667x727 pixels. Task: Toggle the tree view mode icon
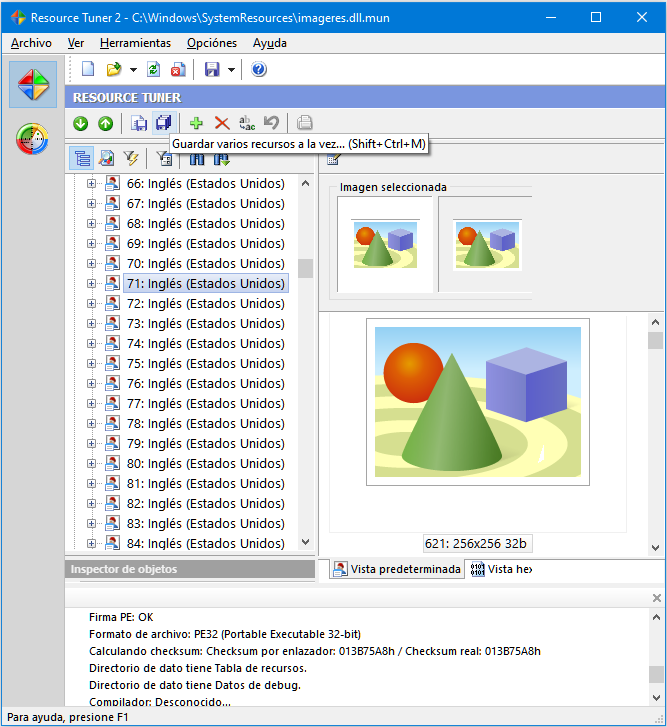(x=82, y=159)
